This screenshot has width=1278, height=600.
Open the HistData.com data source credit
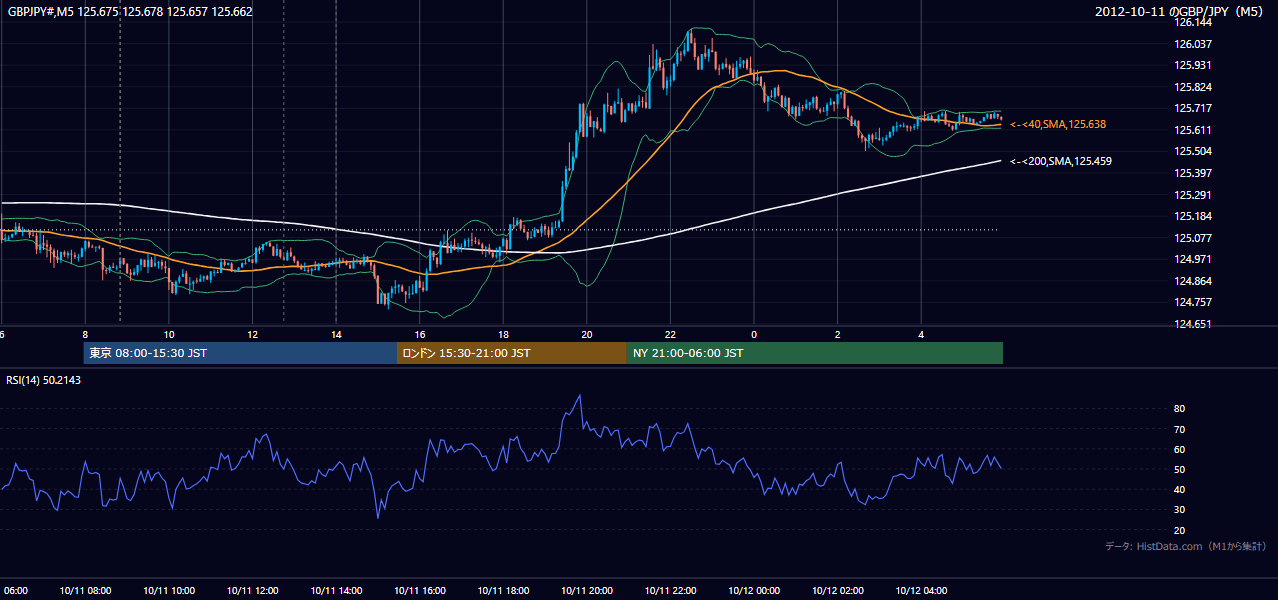[1186, 546]
